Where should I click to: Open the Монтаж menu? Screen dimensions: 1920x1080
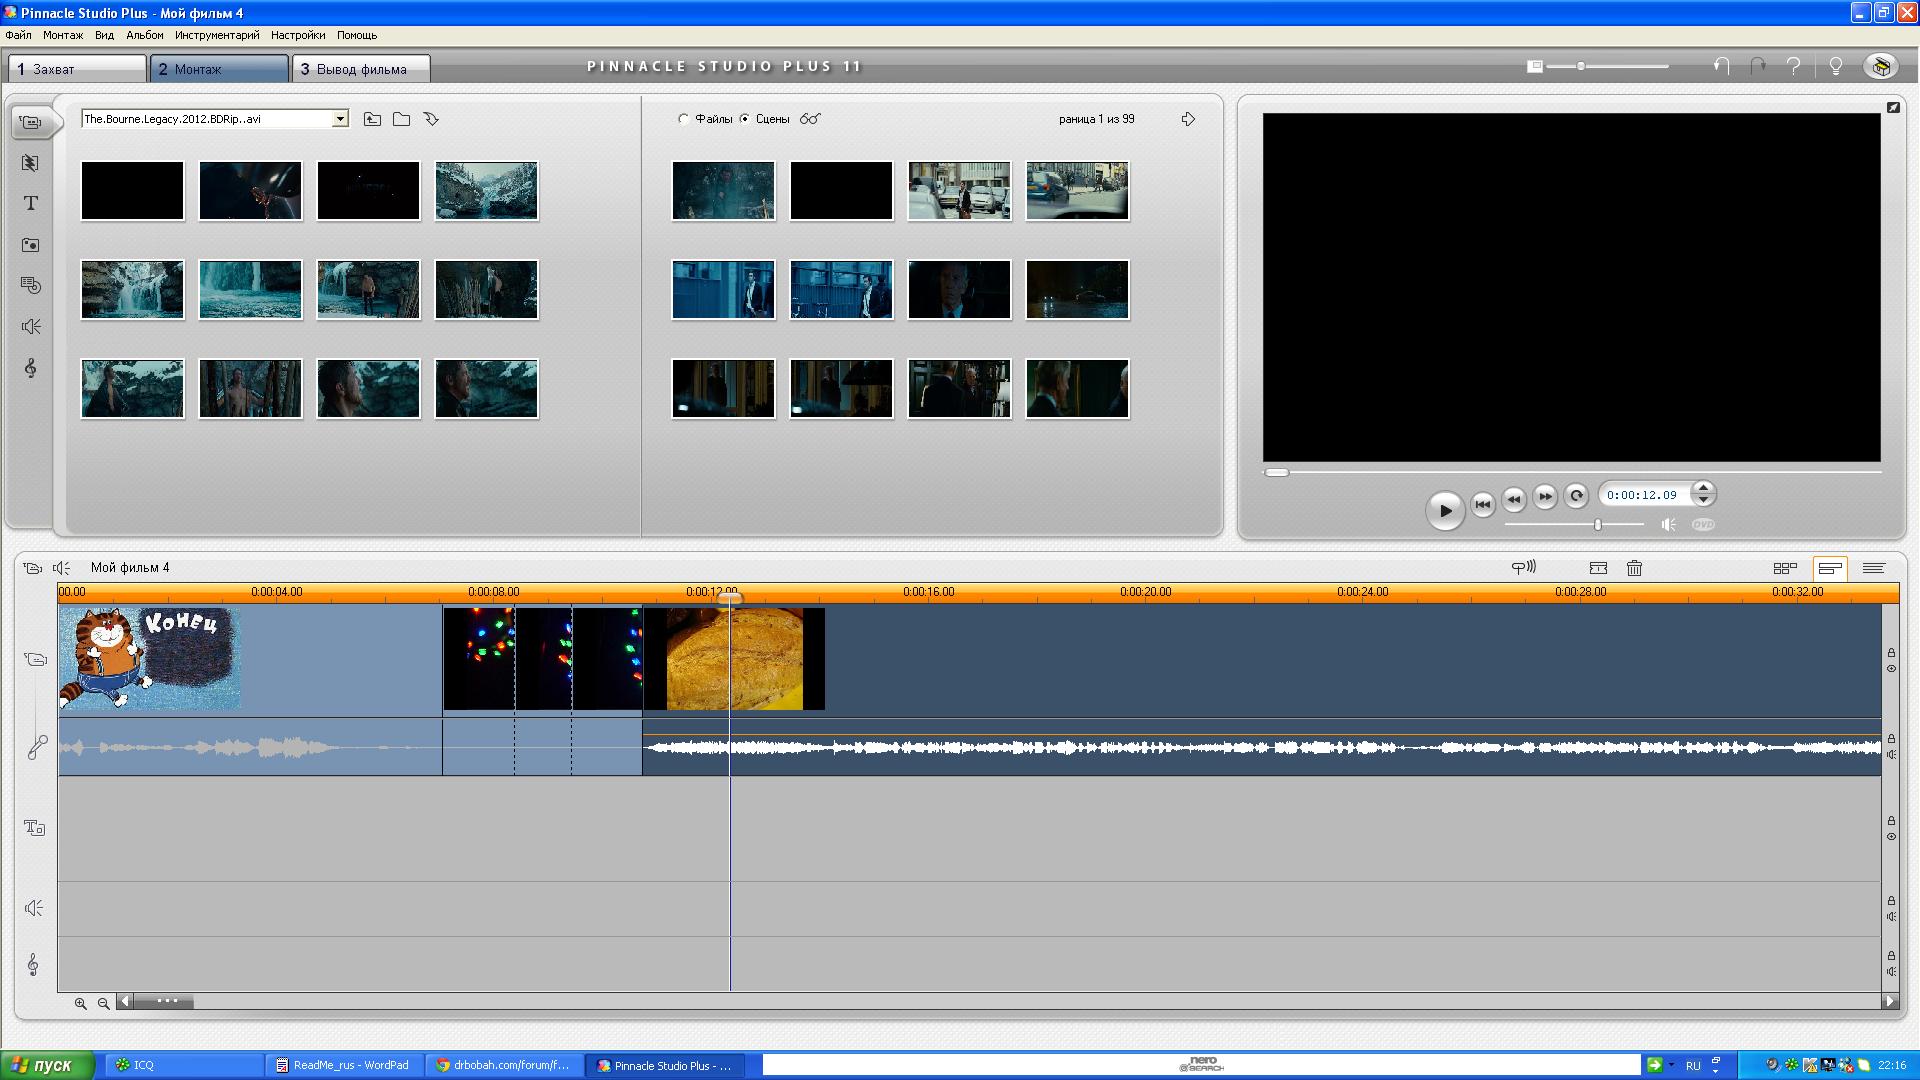(63, 35)
